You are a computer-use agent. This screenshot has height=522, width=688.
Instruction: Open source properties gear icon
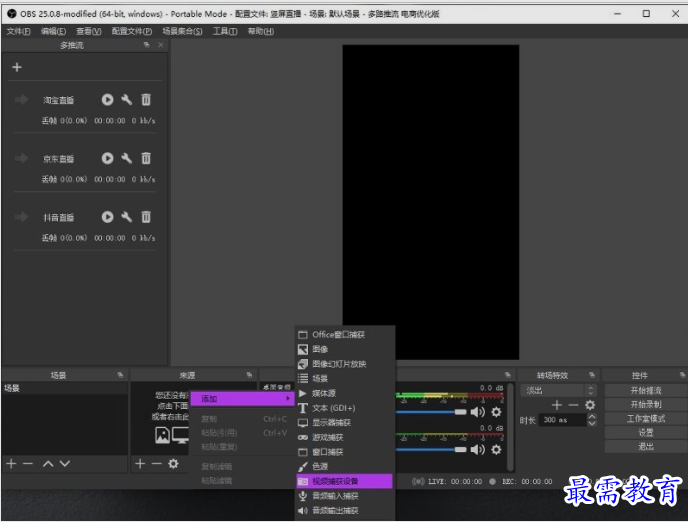tap(173, 464)
